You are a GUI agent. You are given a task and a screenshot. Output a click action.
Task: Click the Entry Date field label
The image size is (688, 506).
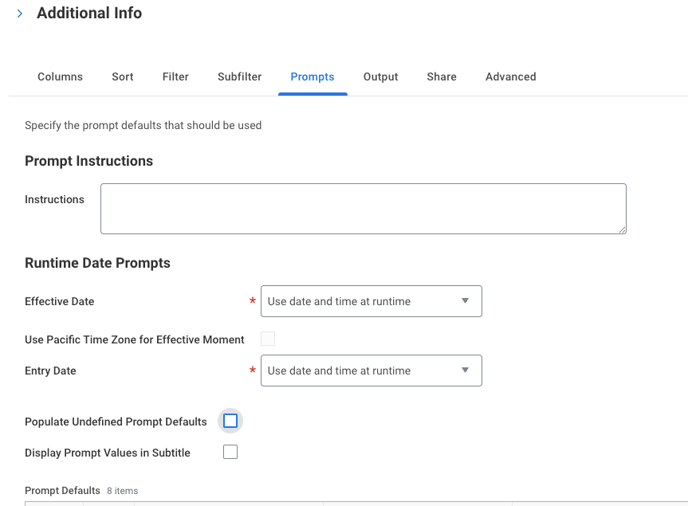pyautogui.click(x=50, y=371)
